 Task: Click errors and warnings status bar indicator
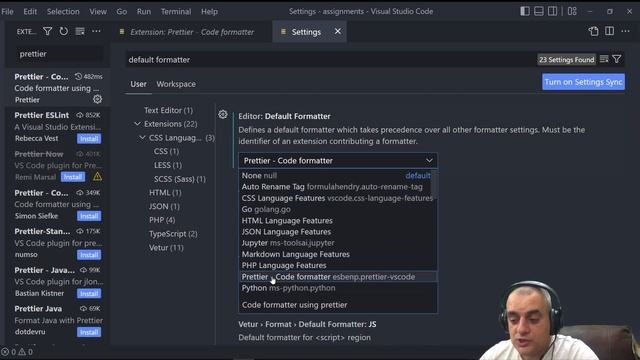point(17,352)
